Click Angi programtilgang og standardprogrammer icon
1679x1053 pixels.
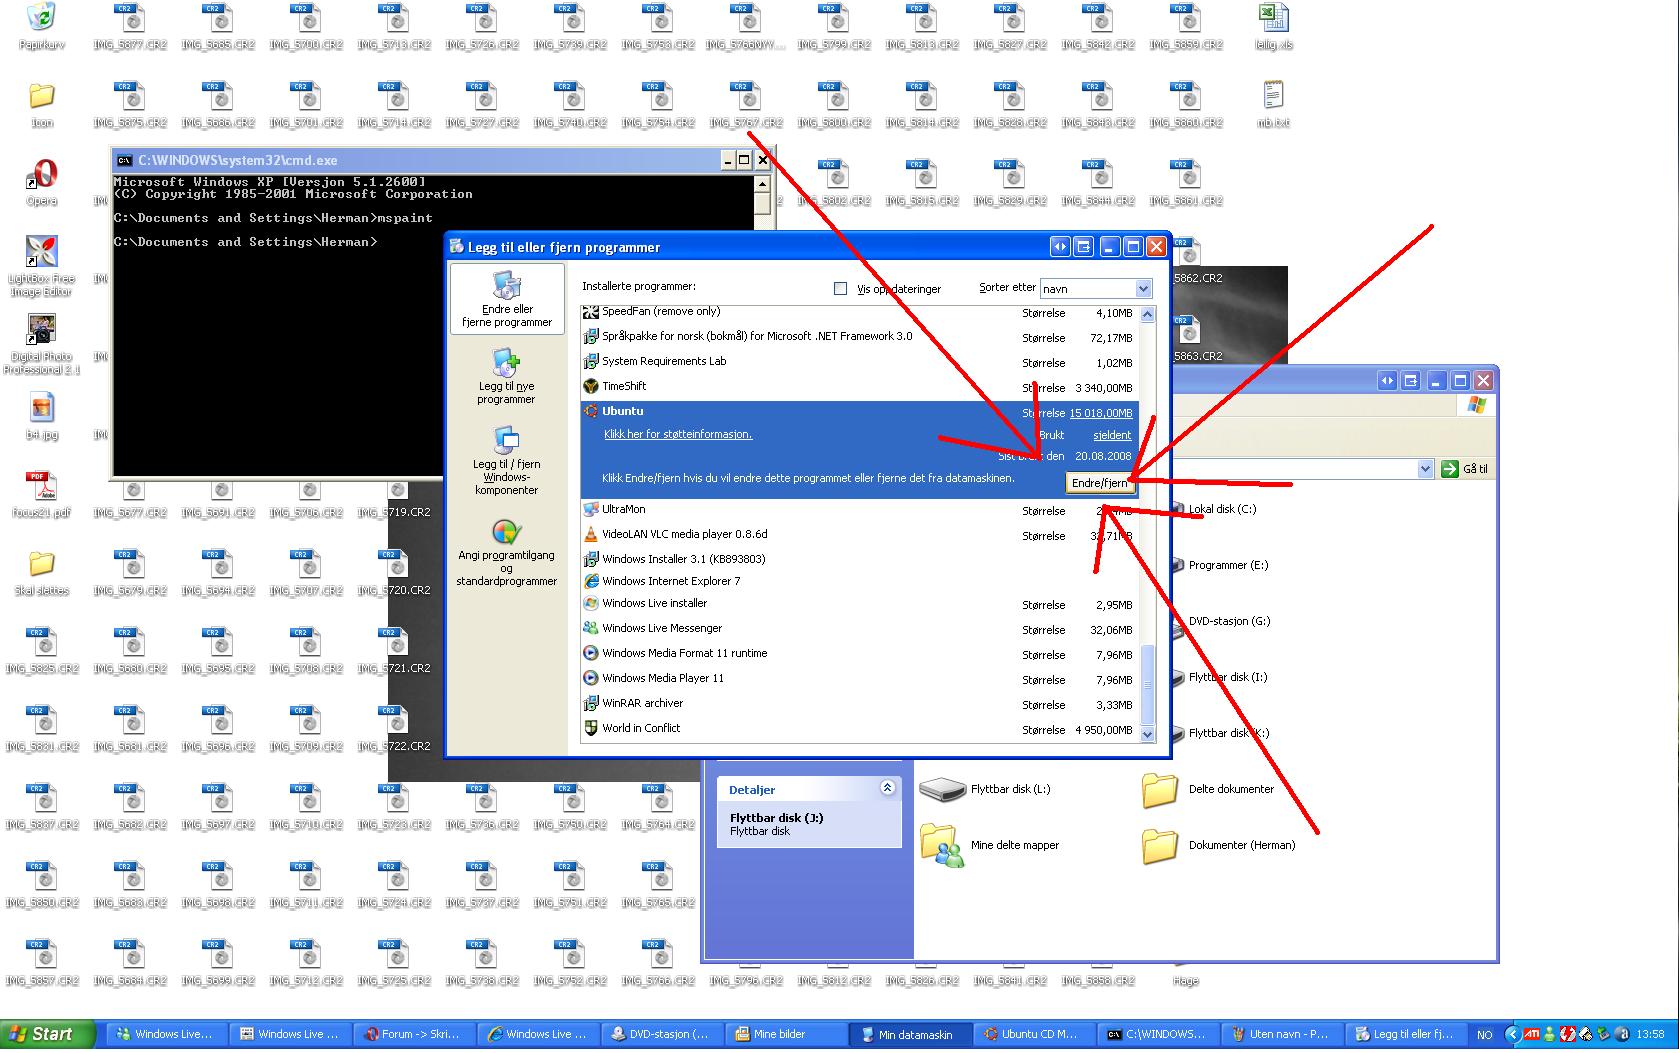(x=506, y=552)
